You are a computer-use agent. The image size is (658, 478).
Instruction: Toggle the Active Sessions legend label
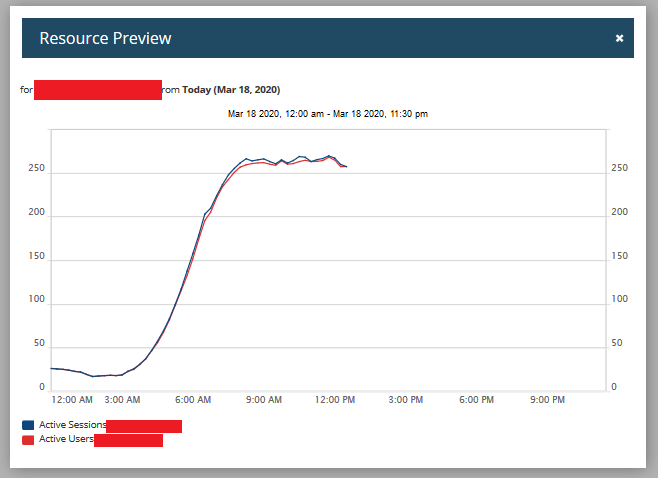[x=73, y=425]
